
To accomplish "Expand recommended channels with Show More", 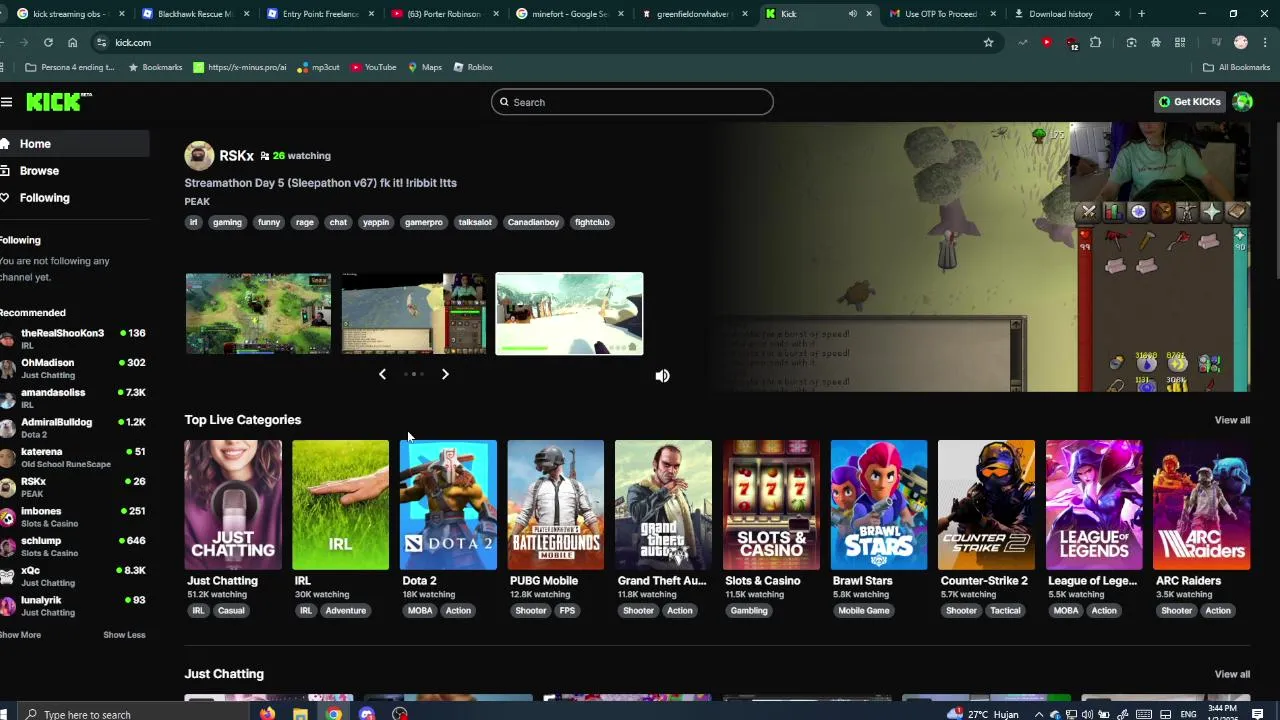I will (20, 635).
